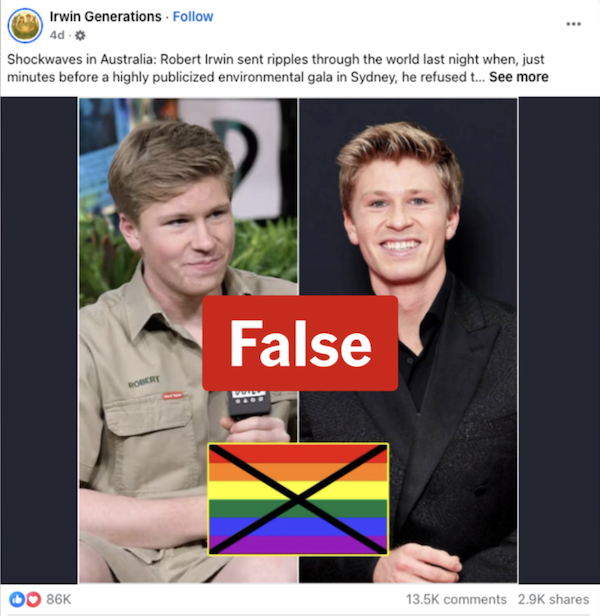Open the three-dot post options menu

[573, 24]
